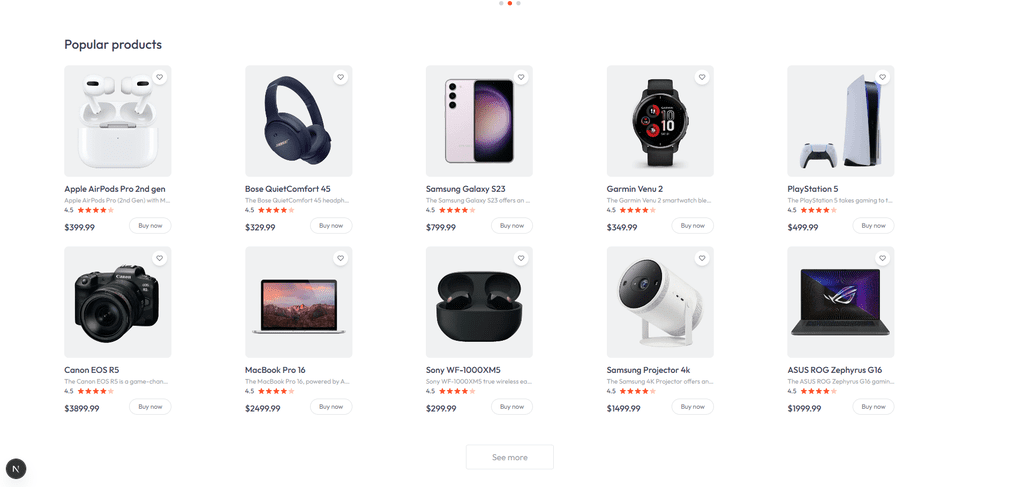The image size is (1024, 487).
Task: Toggle favorite heart on Samsung Projector 4k
Action: pyautogui.click(x=702, y=259)
